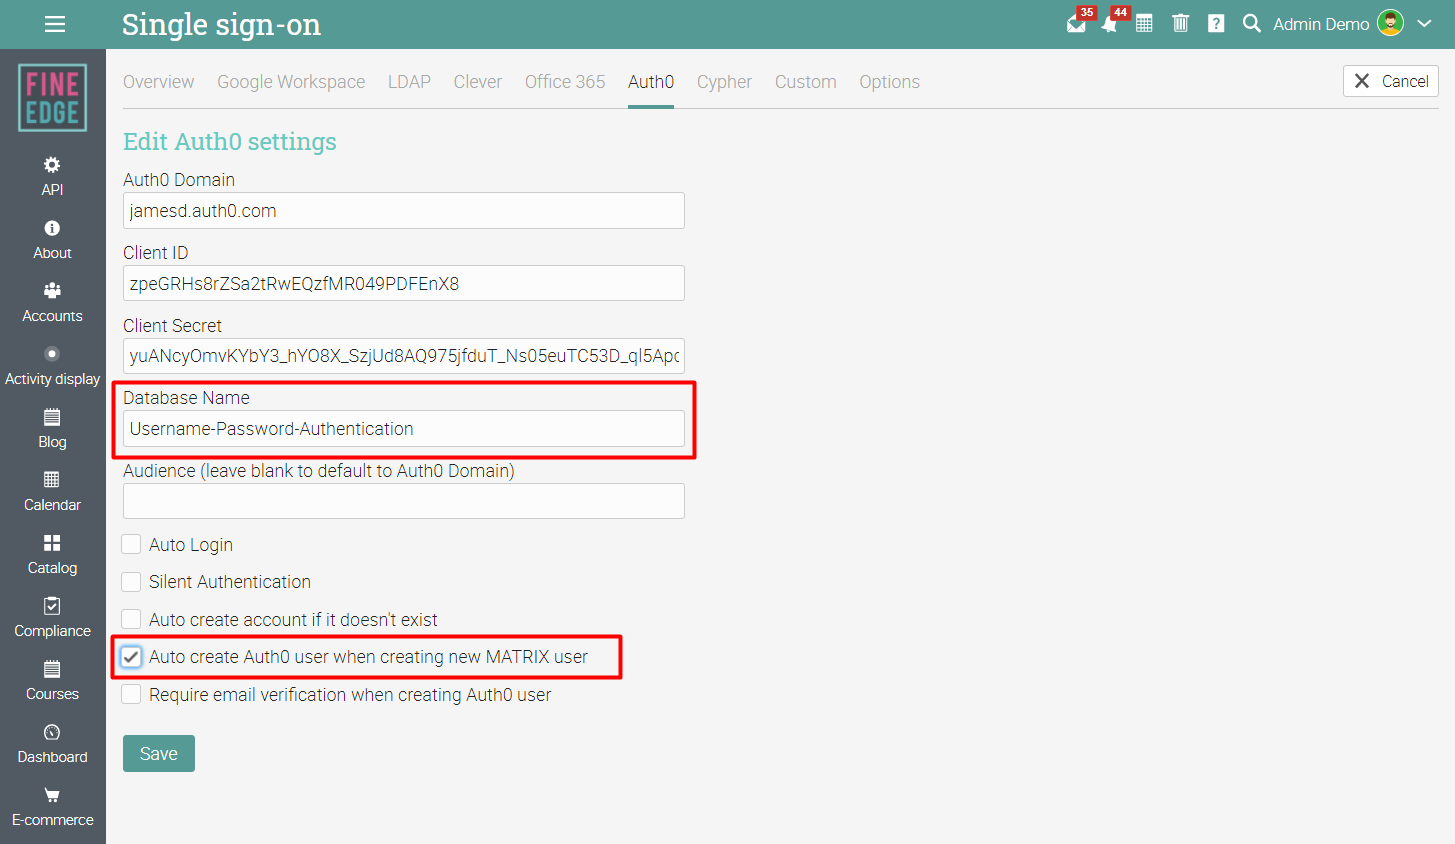Click the Audience input field
Image resolution: width=1455 pixels, height=844 pixels.
(404, 501)
